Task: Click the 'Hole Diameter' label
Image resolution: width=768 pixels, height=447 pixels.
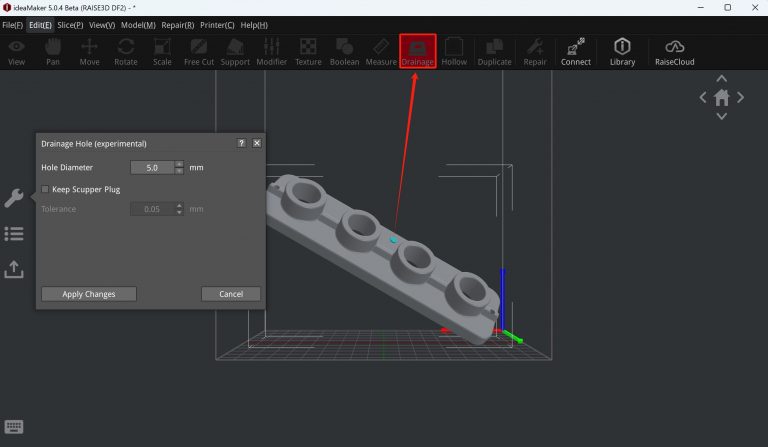Action: (x=67, y=167)
